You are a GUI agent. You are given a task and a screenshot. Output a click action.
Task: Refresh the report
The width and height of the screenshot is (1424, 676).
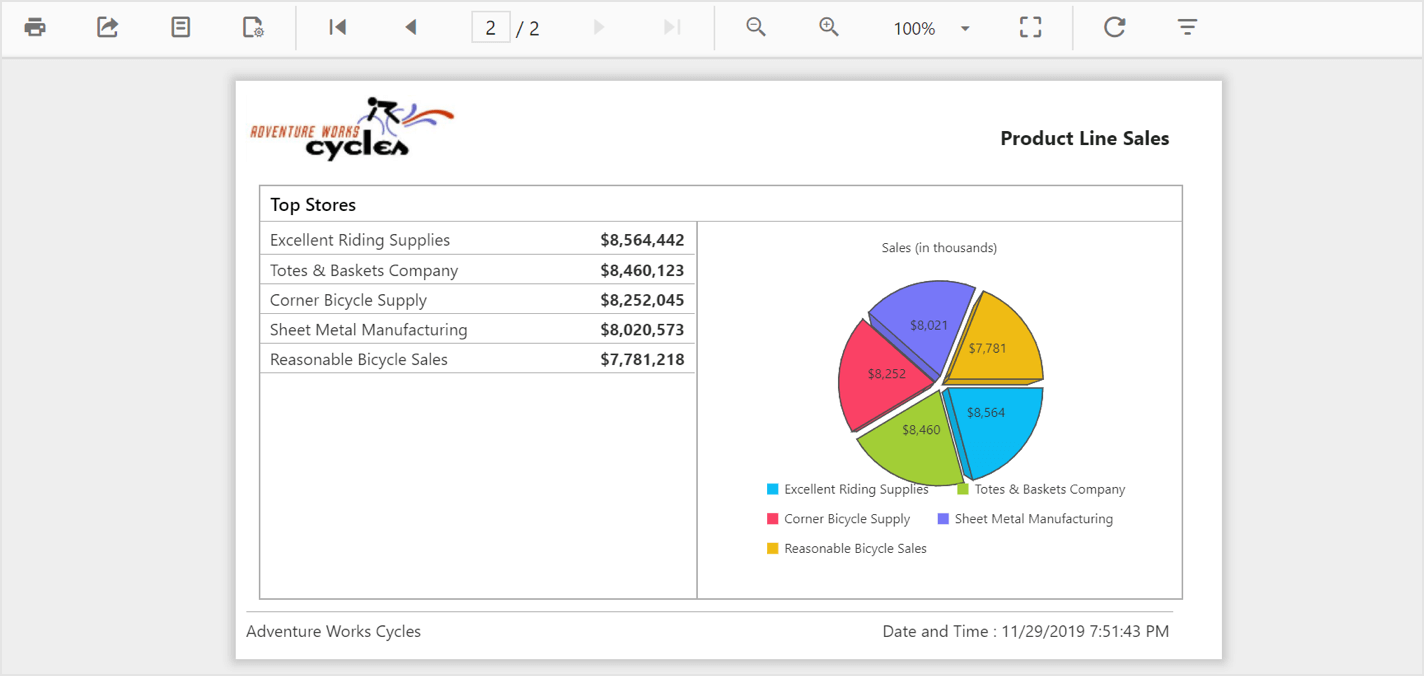pyautogui.click(x=1115, y=27)
